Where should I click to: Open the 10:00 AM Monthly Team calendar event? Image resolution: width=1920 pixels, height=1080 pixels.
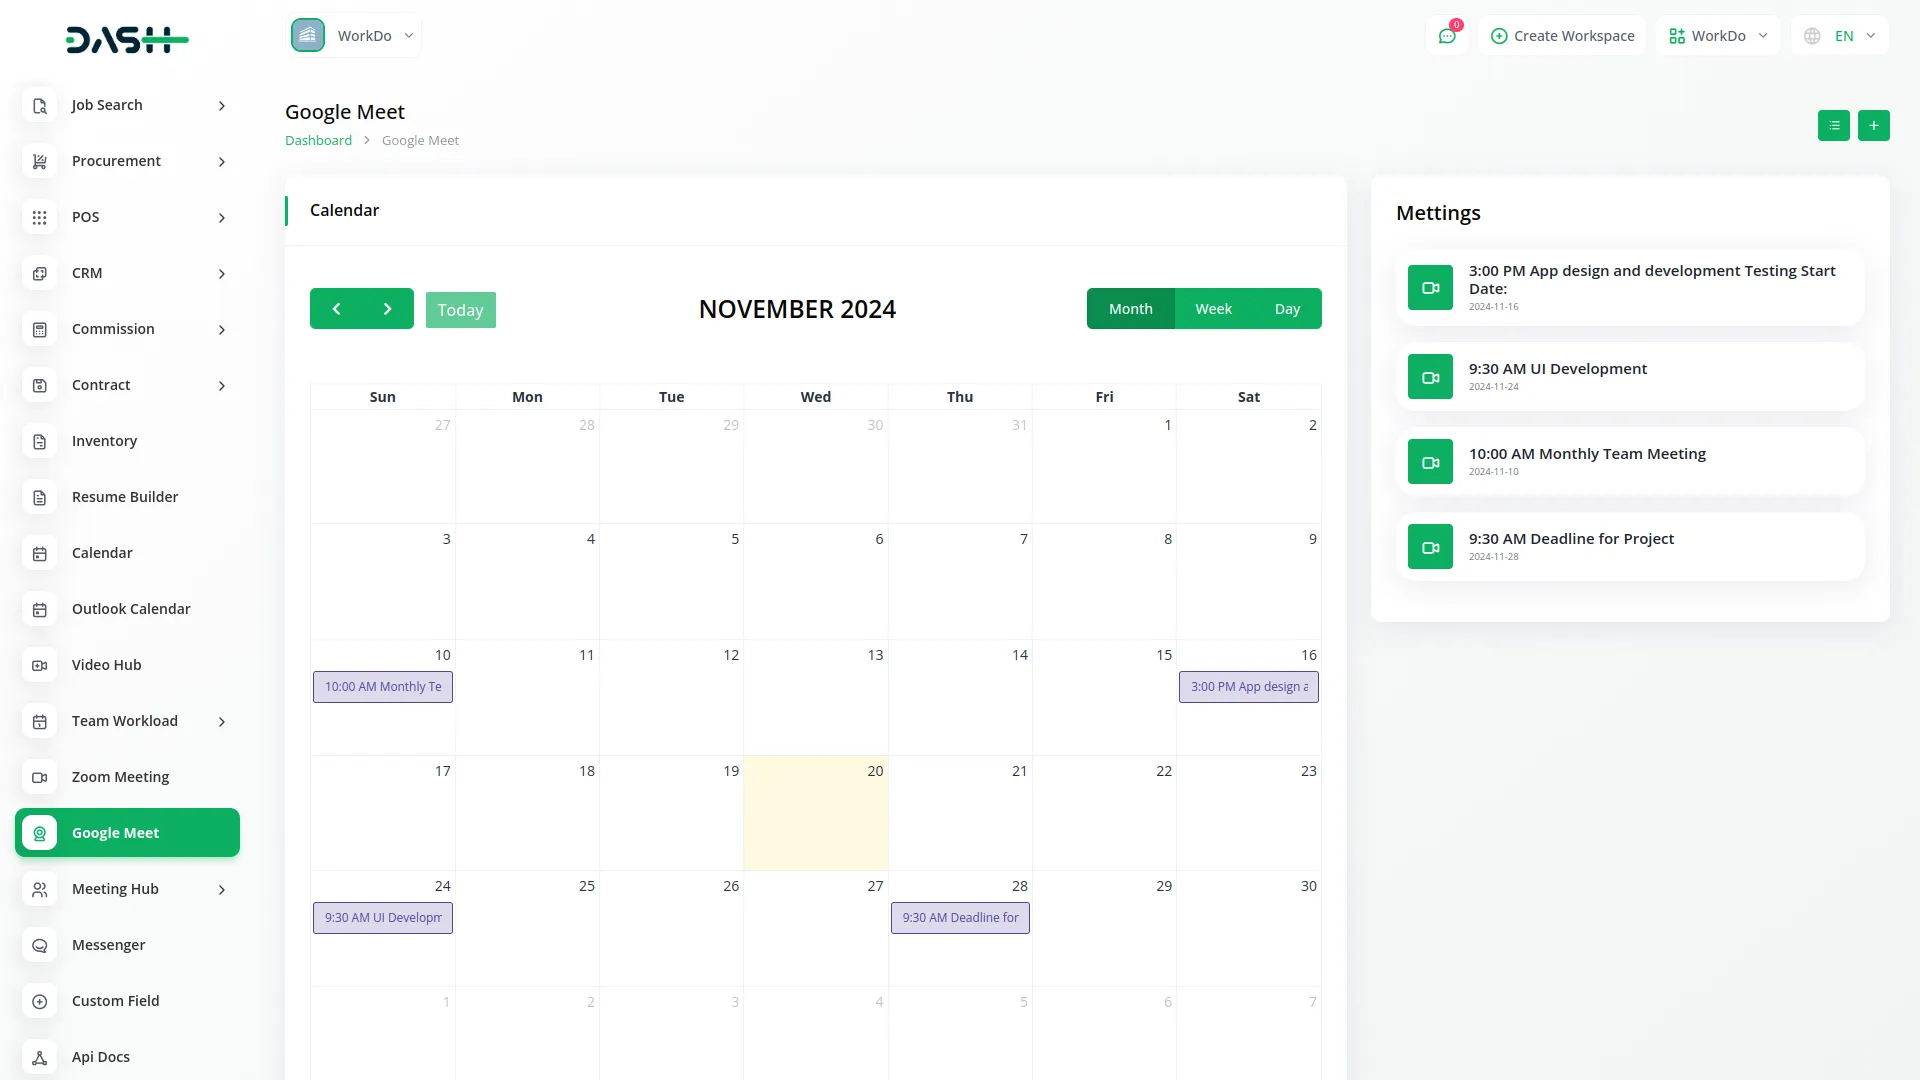tap(383, 687)
